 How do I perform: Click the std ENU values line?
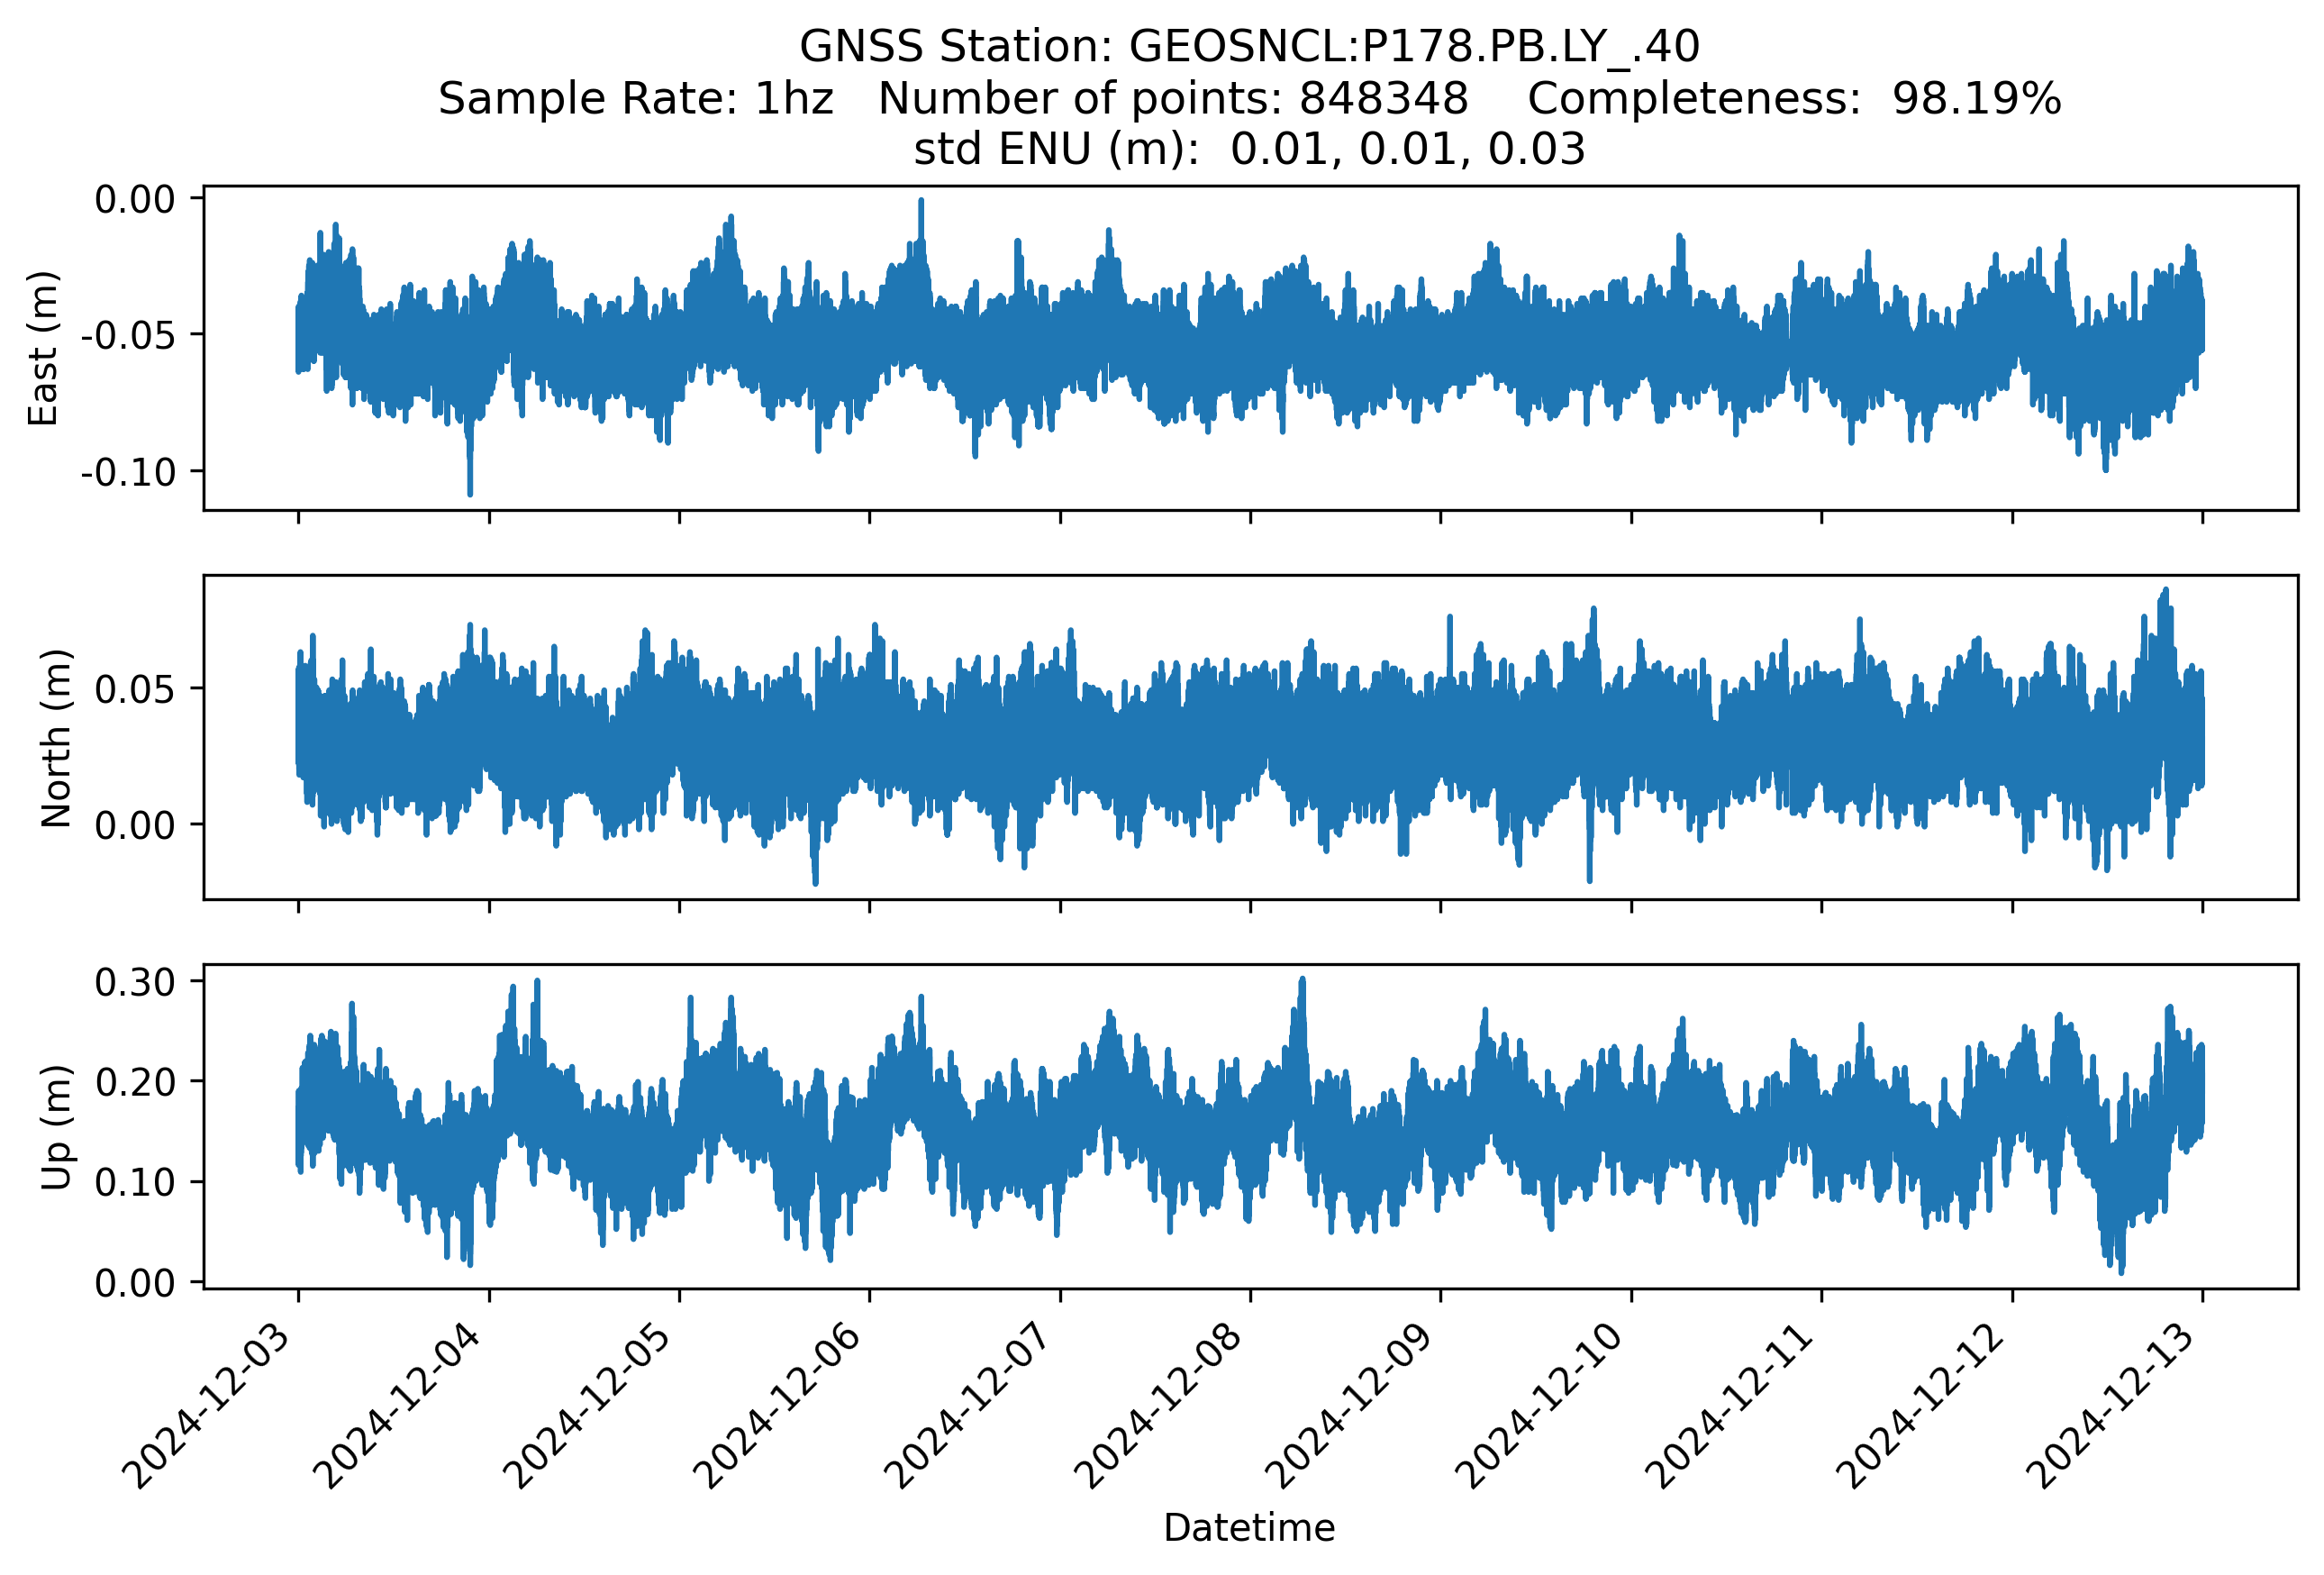[x=1249, y=150]
